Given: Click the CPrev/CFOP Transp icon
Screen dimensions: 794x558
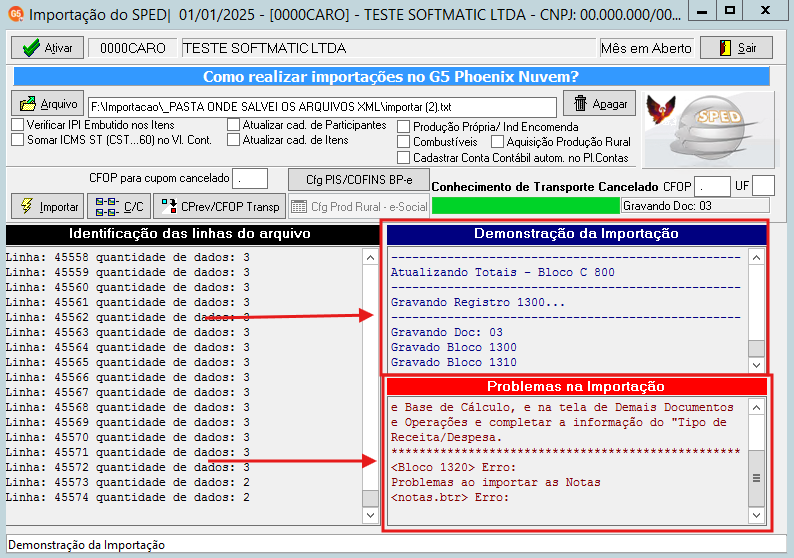Looking at the screenshot, I should point(169,206).
